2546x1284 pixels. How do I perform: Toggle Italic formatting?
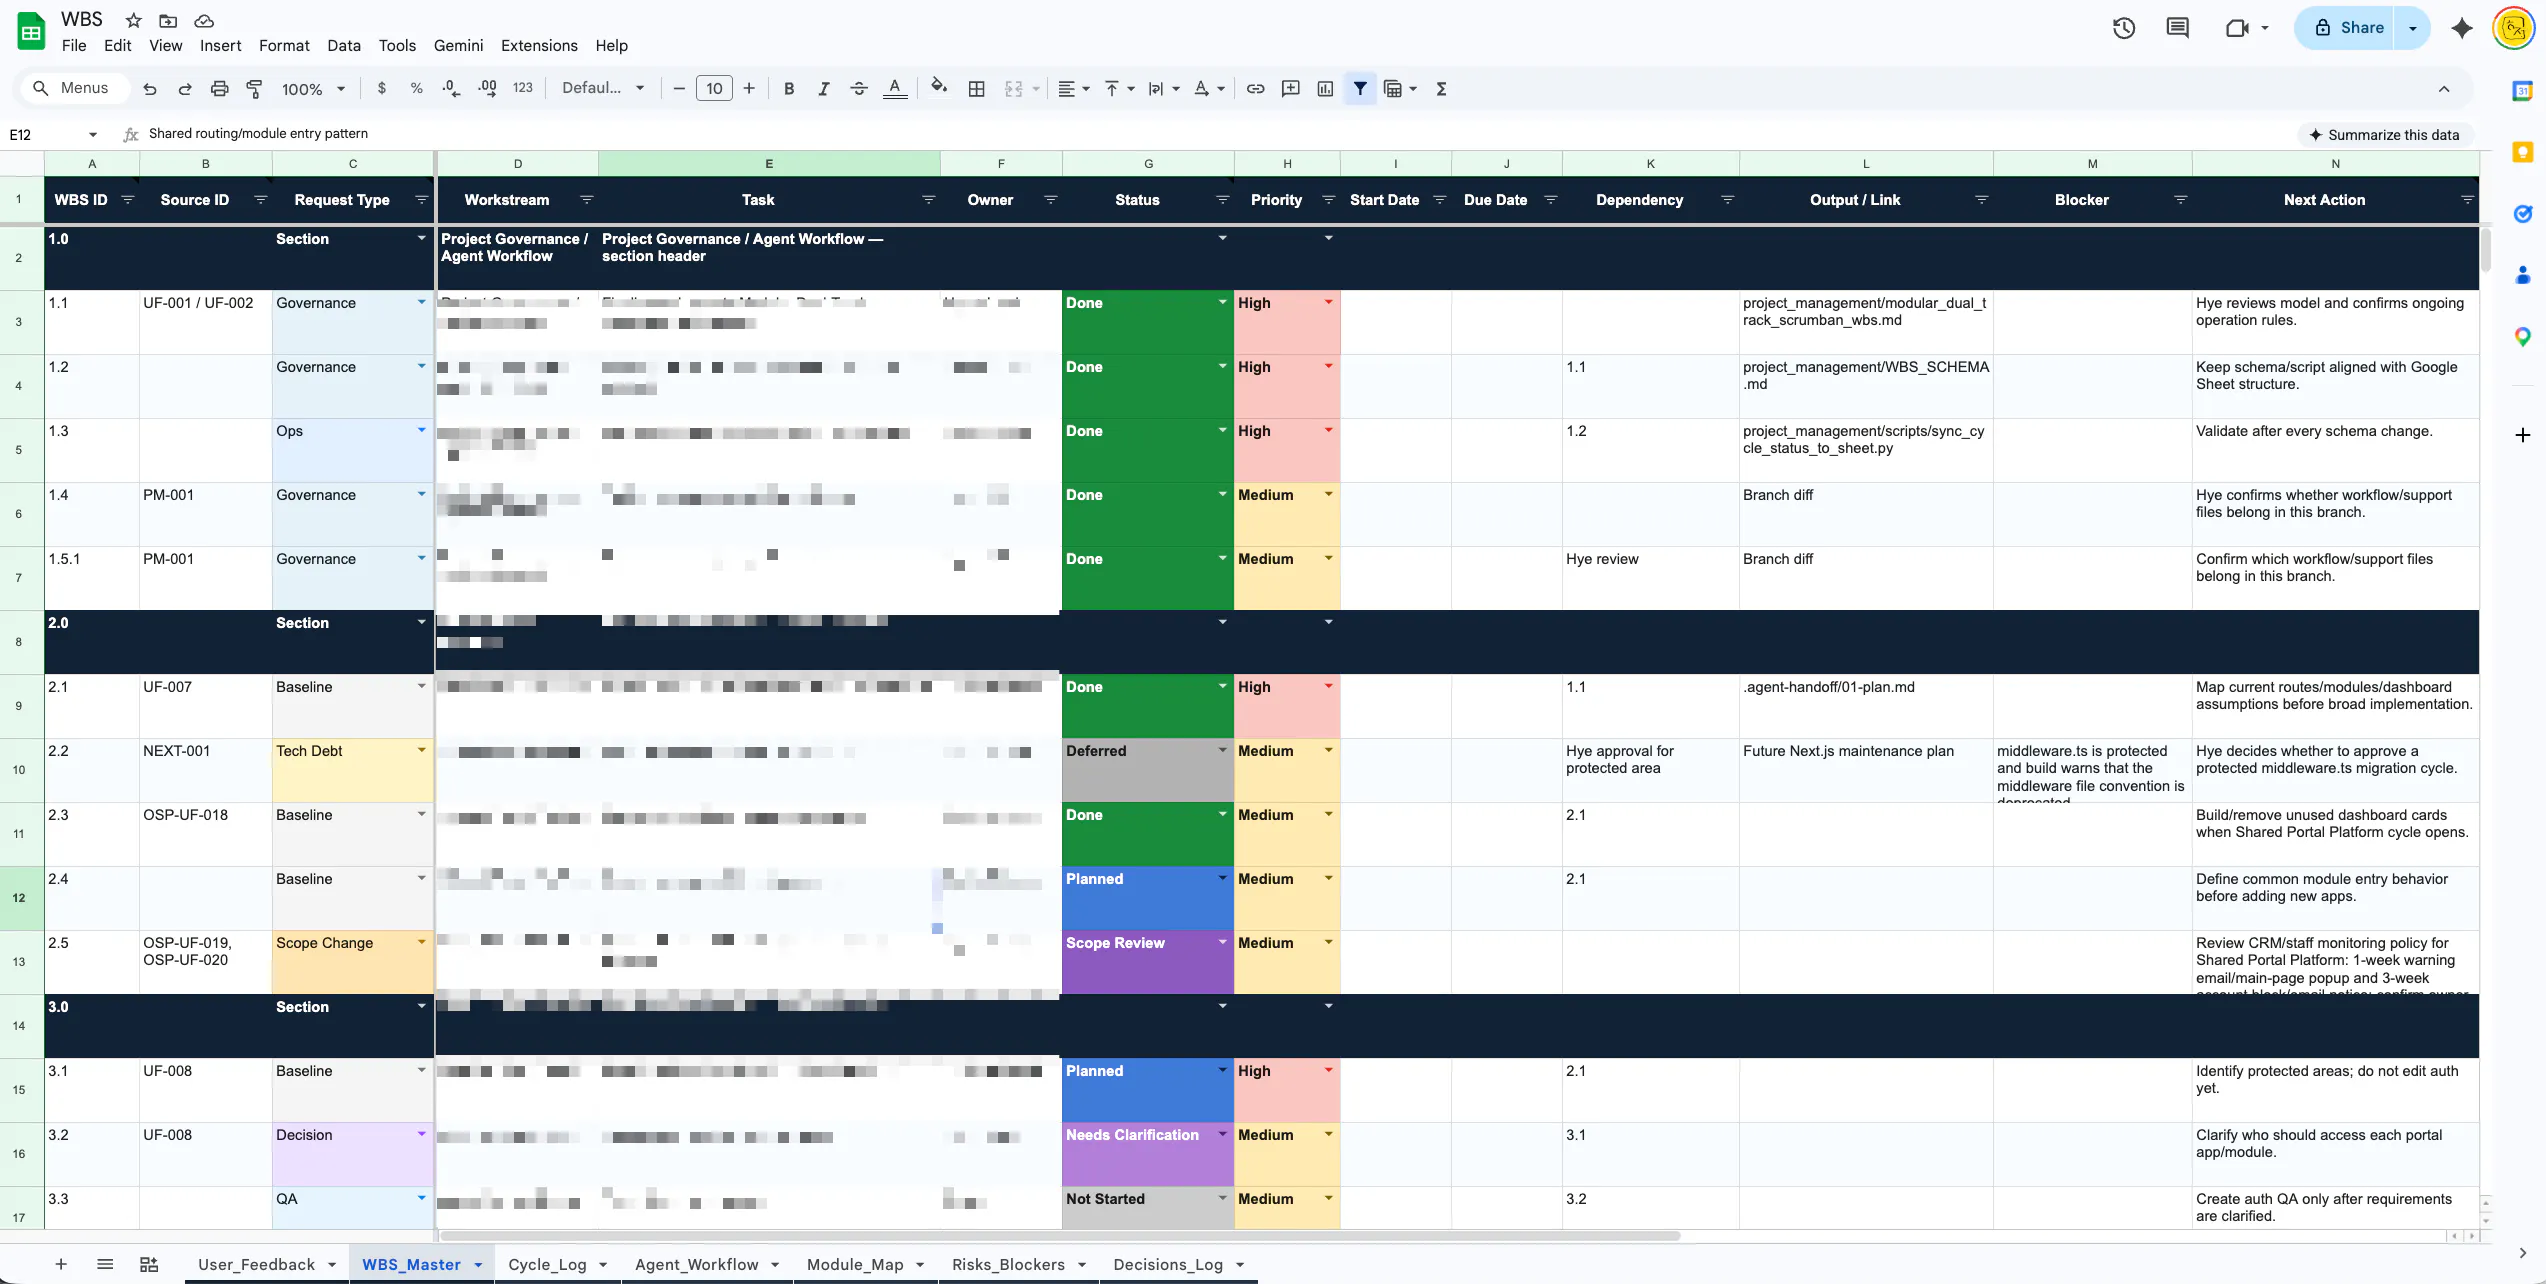click(824, 89)
